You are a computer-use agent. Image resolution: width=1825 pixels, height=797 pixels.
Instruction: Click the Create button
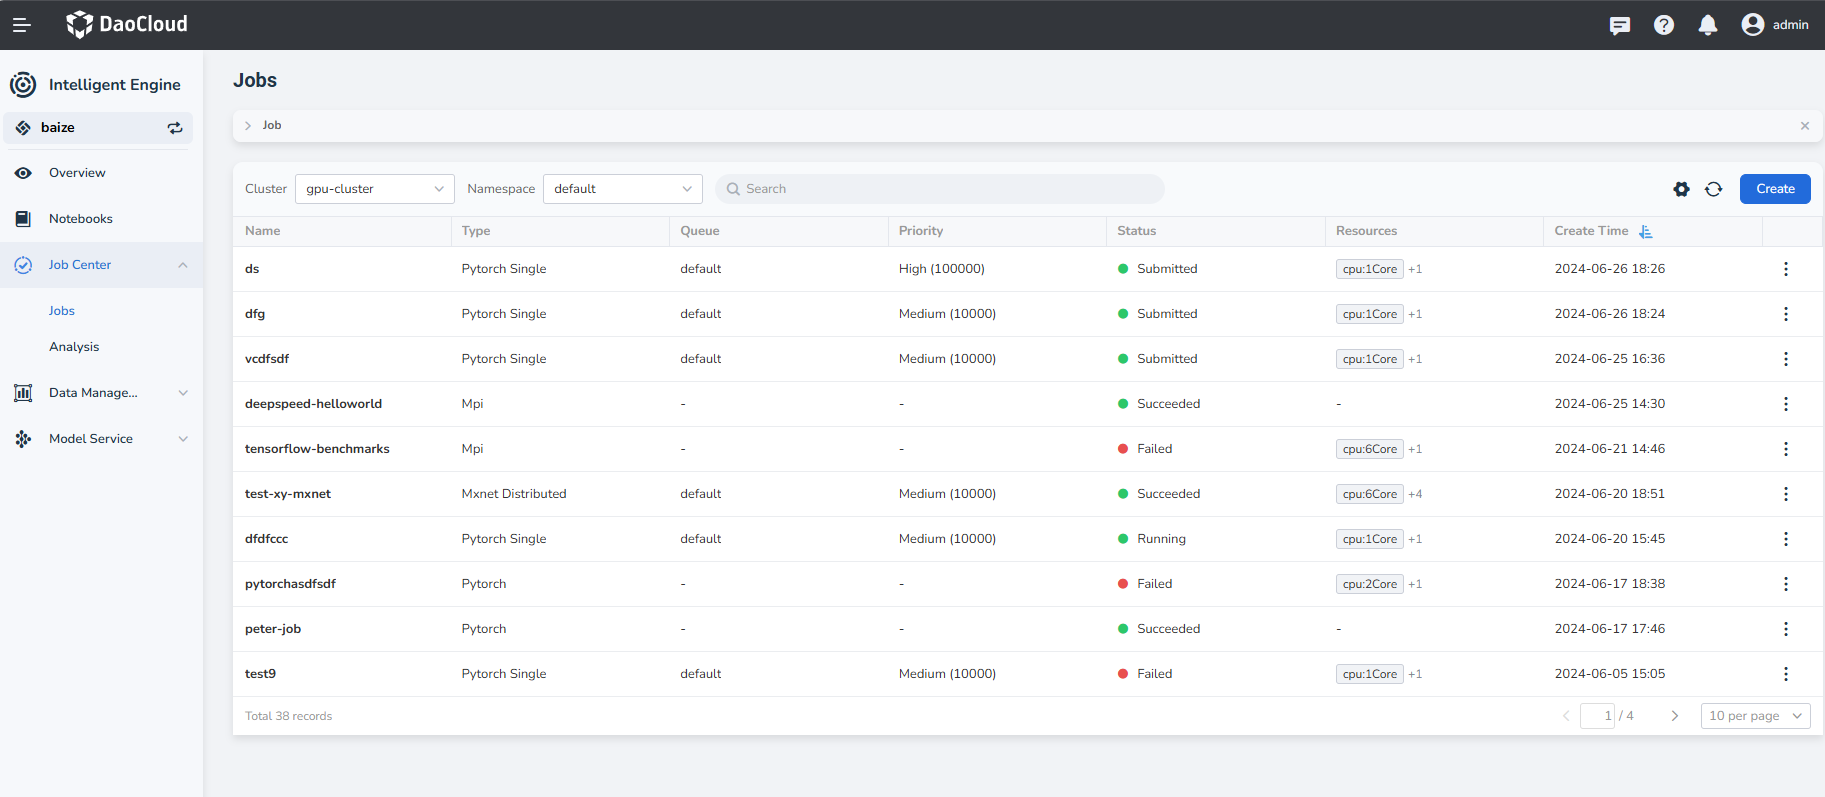(x=1774, y=189)
